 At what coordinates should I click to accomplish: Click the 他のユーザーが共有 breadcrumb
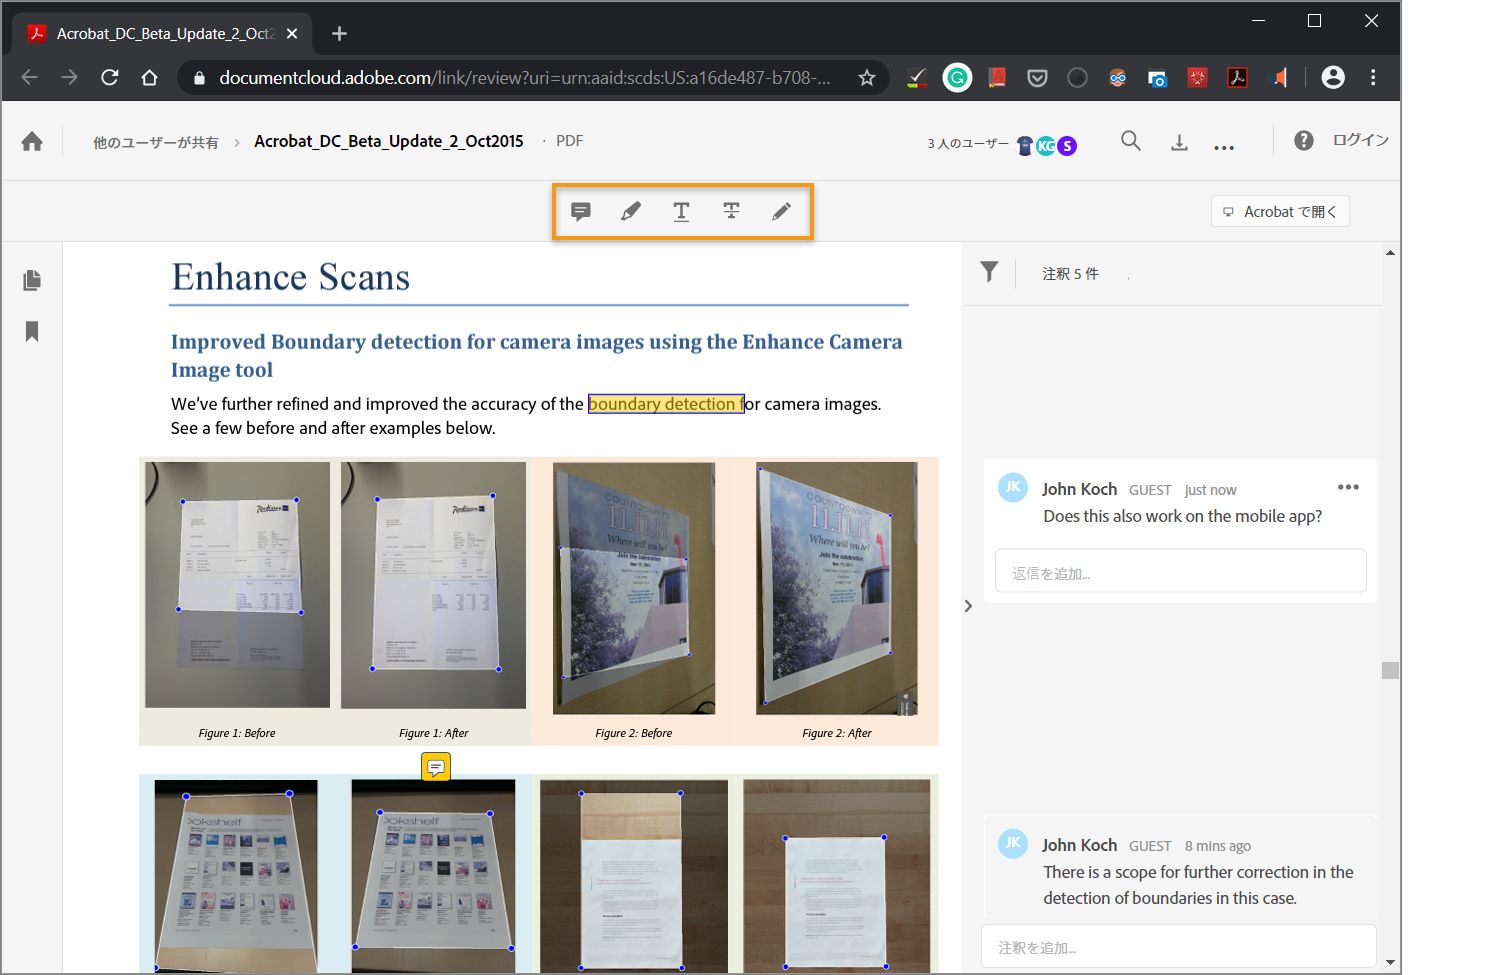(156, 142)
